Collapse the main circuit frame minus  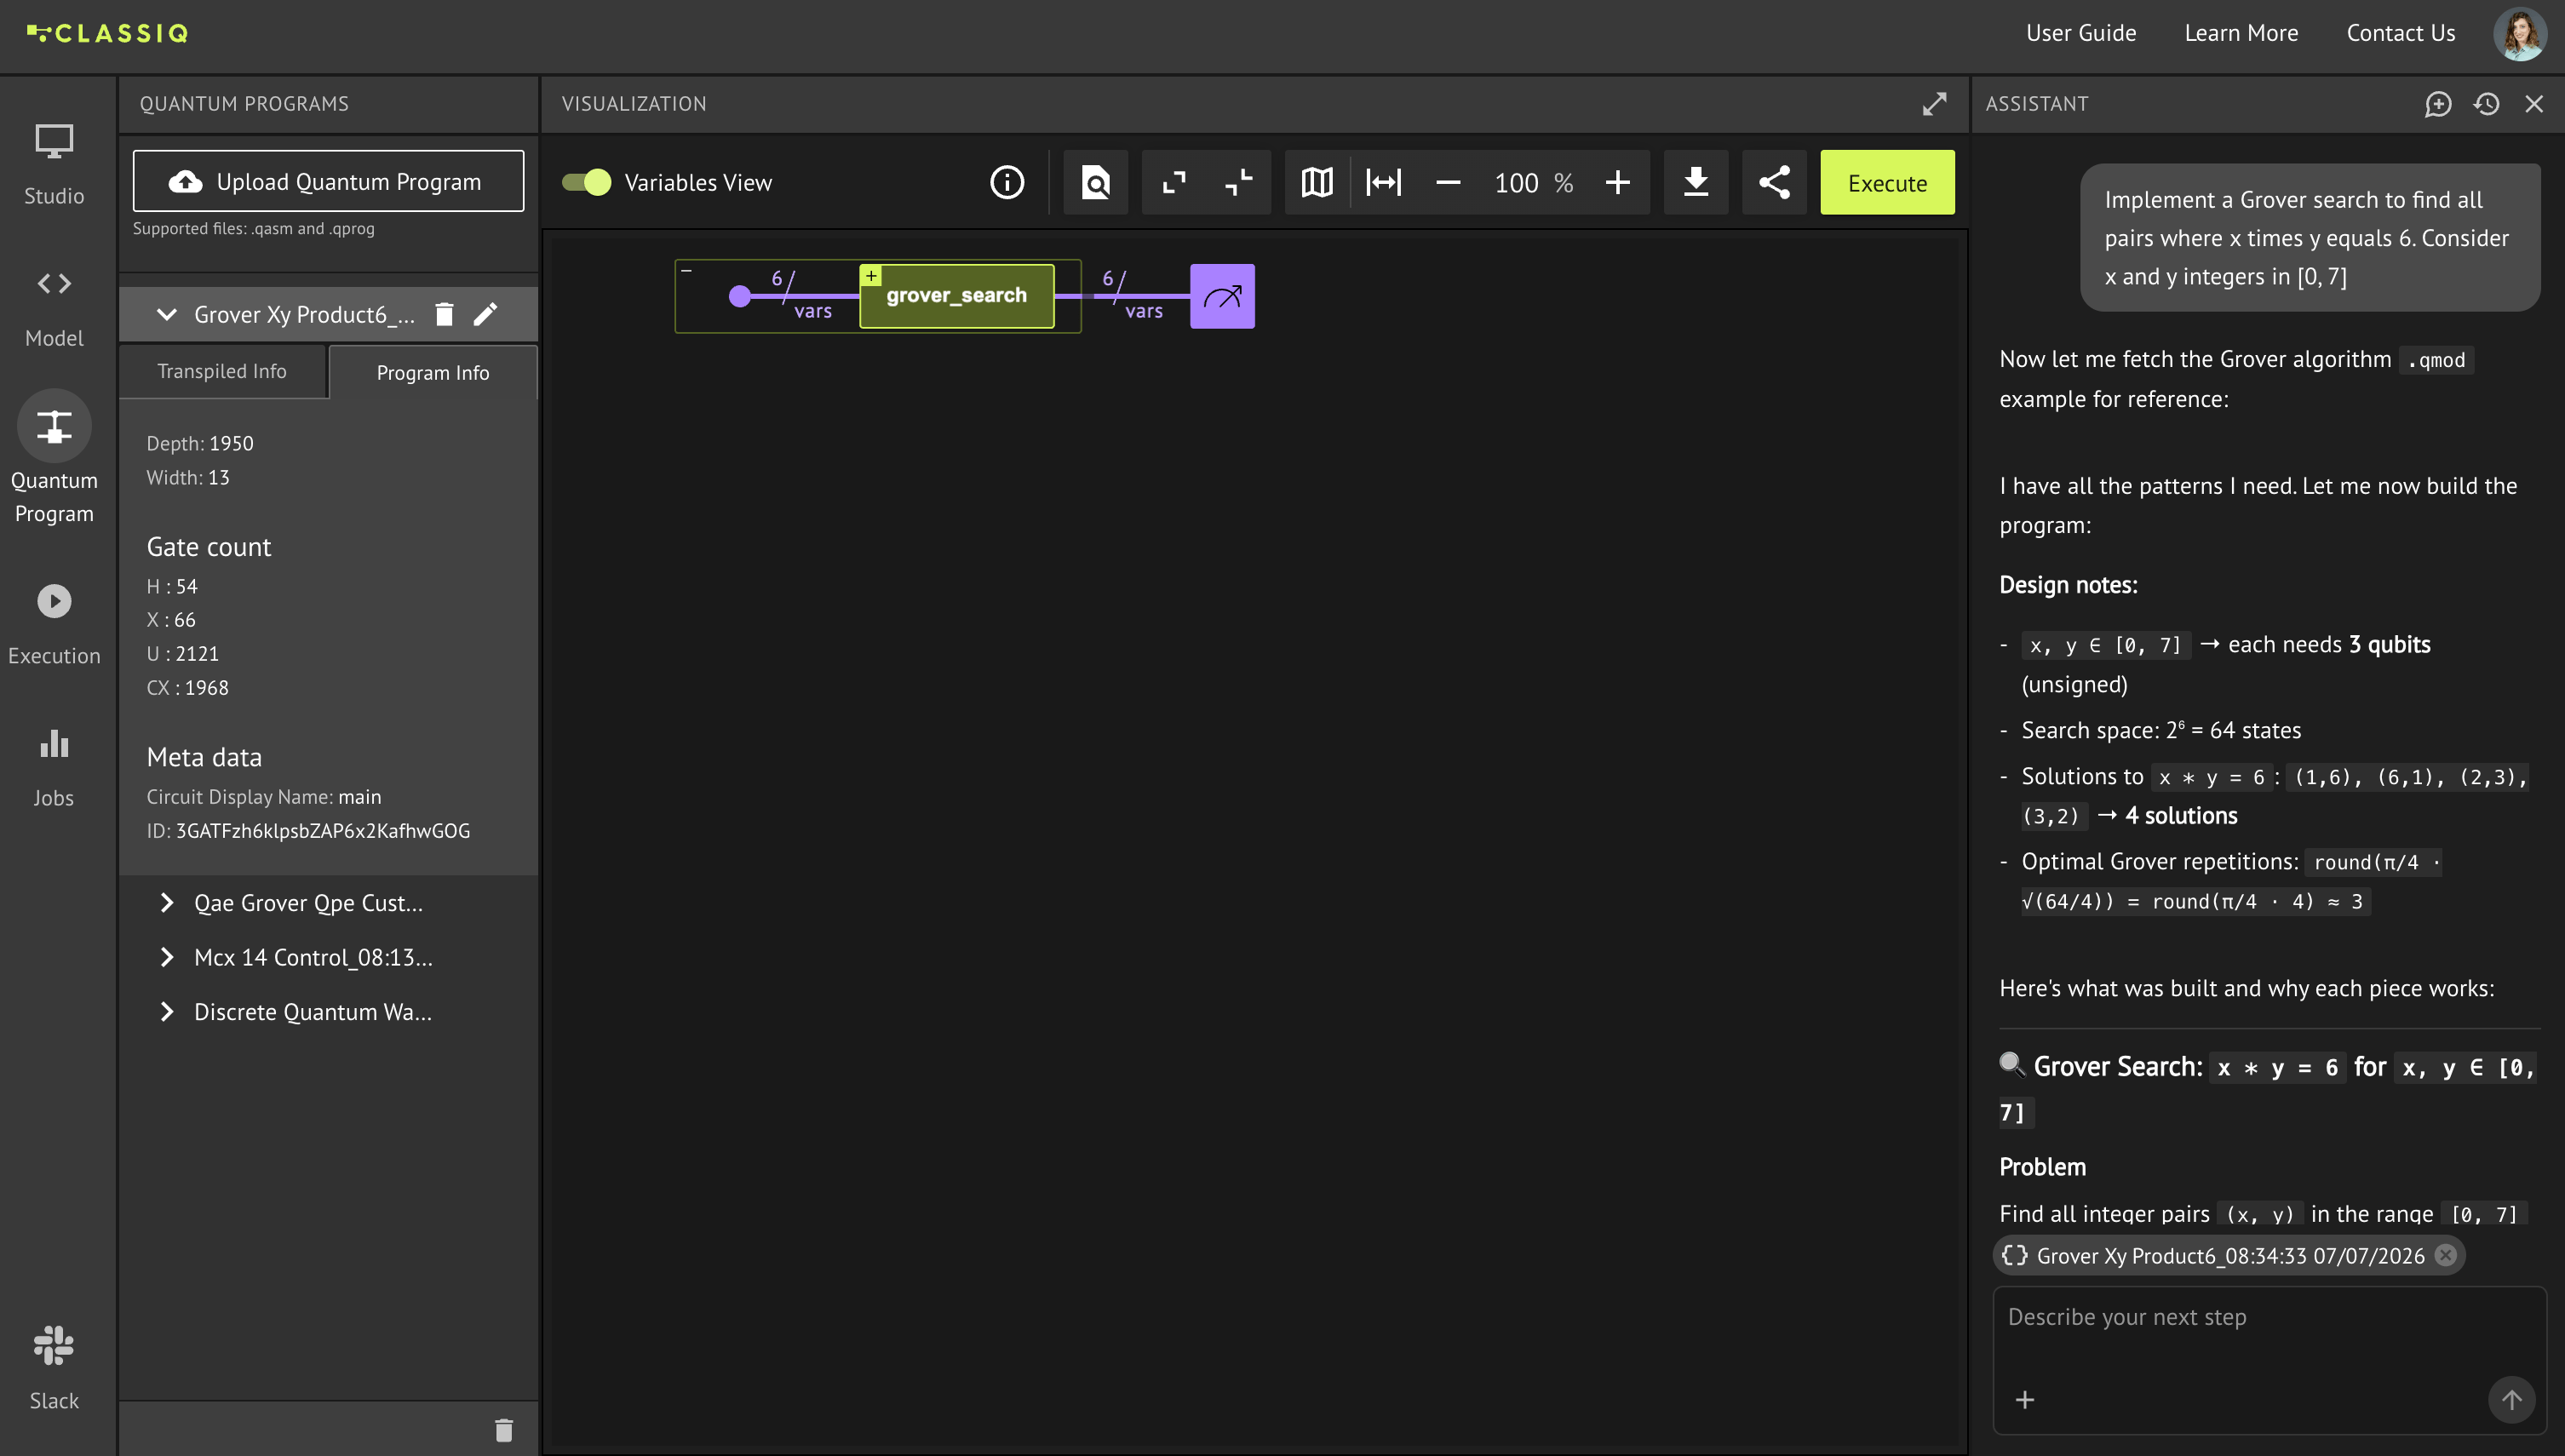tap(686, 270)
